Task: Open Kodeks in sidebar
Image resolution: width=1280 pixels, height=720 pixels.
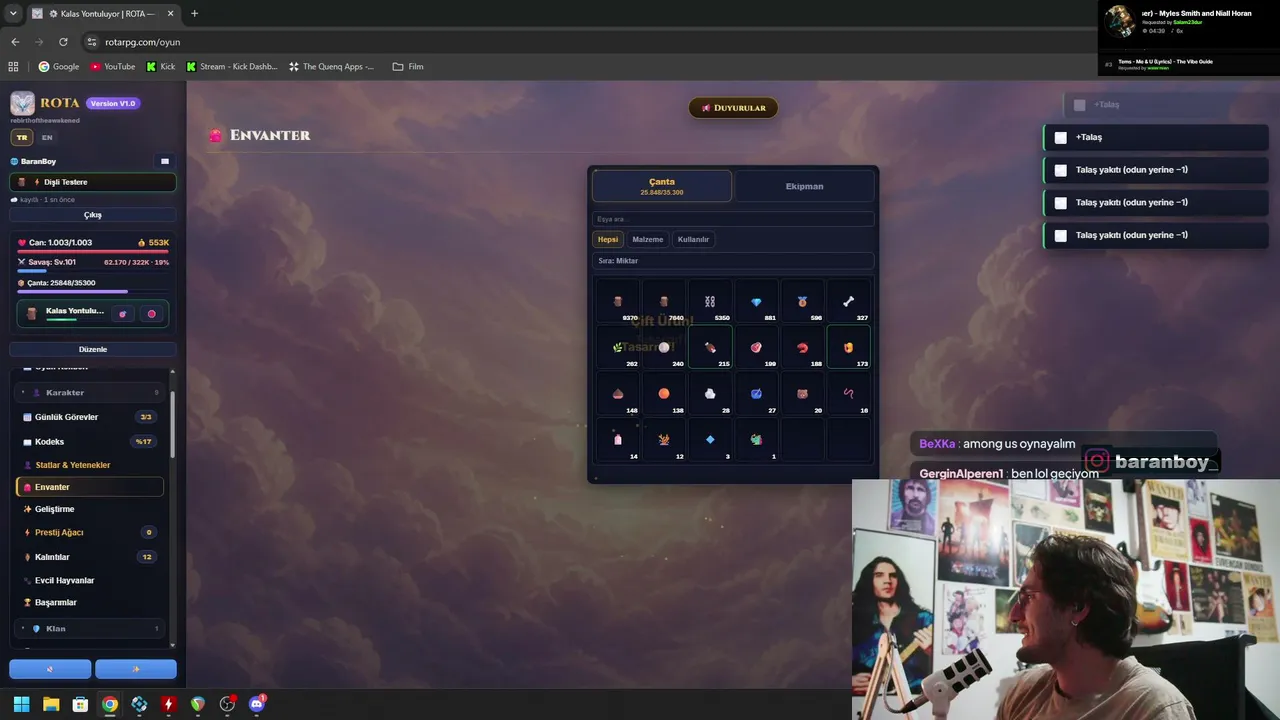Action: [90, 442]
